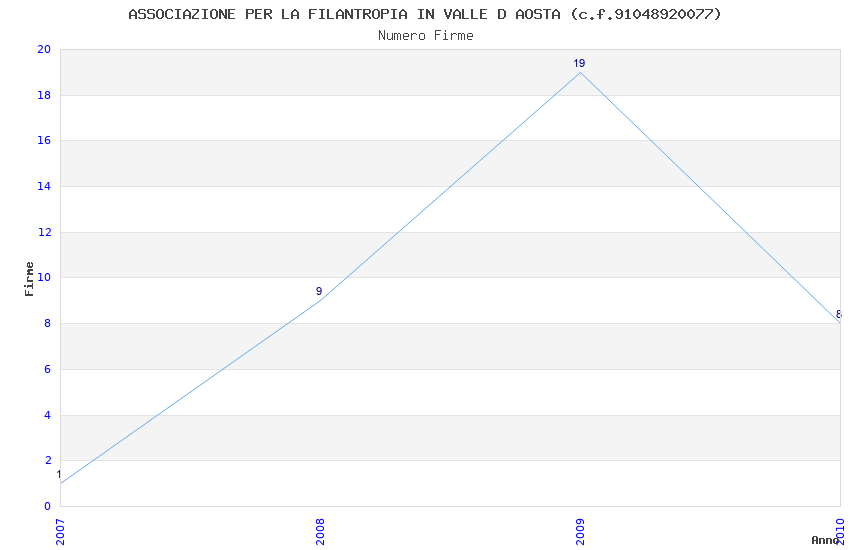Select x-axis label 2010
The height and width of the screenshot is (550, 850).
tap(840, 532)
